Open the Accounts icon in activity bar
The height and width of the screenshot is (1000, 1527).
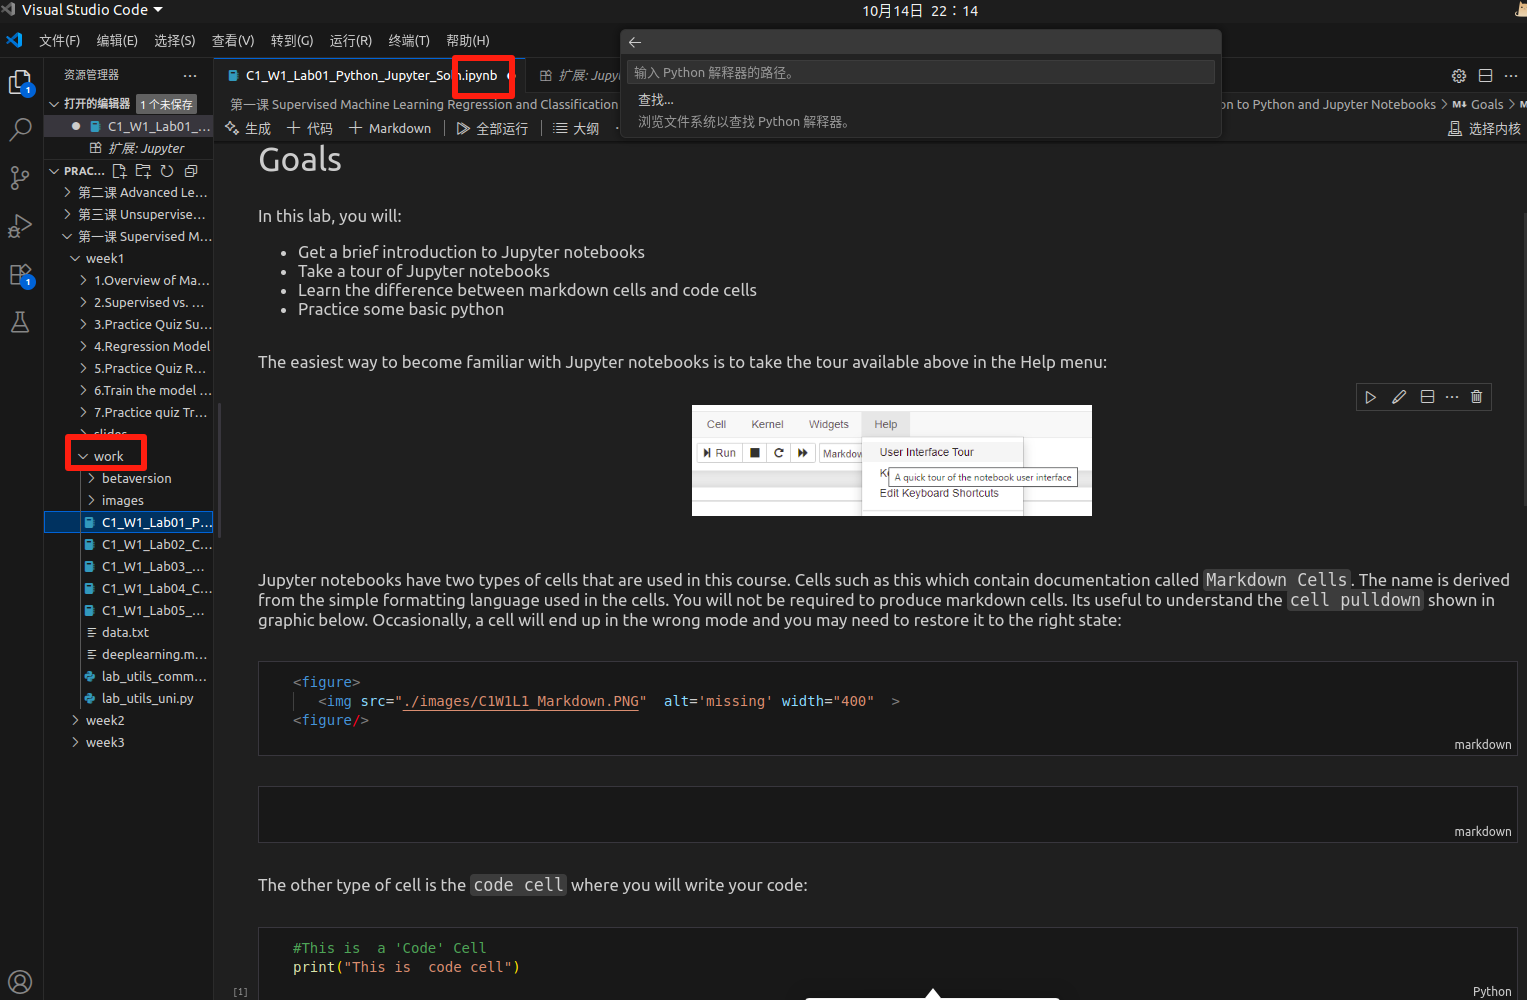pos(20,981)
